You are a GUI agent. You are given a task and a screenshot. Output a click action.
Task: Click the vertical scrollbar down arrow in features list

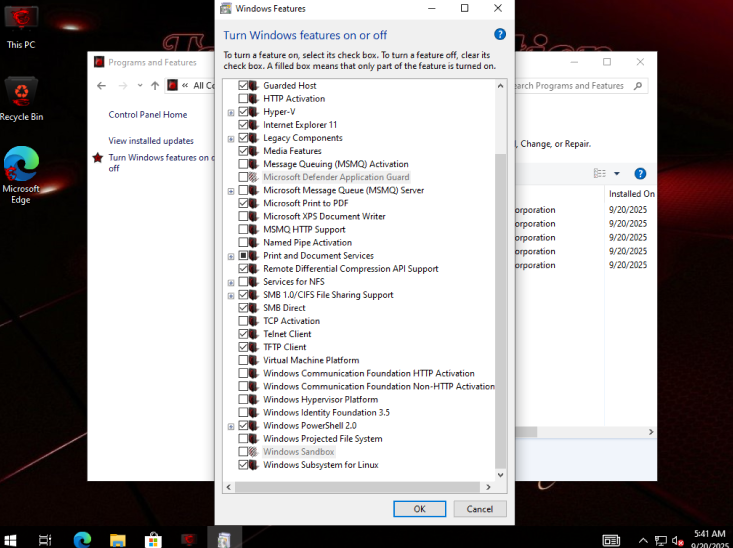pos(500,475)
